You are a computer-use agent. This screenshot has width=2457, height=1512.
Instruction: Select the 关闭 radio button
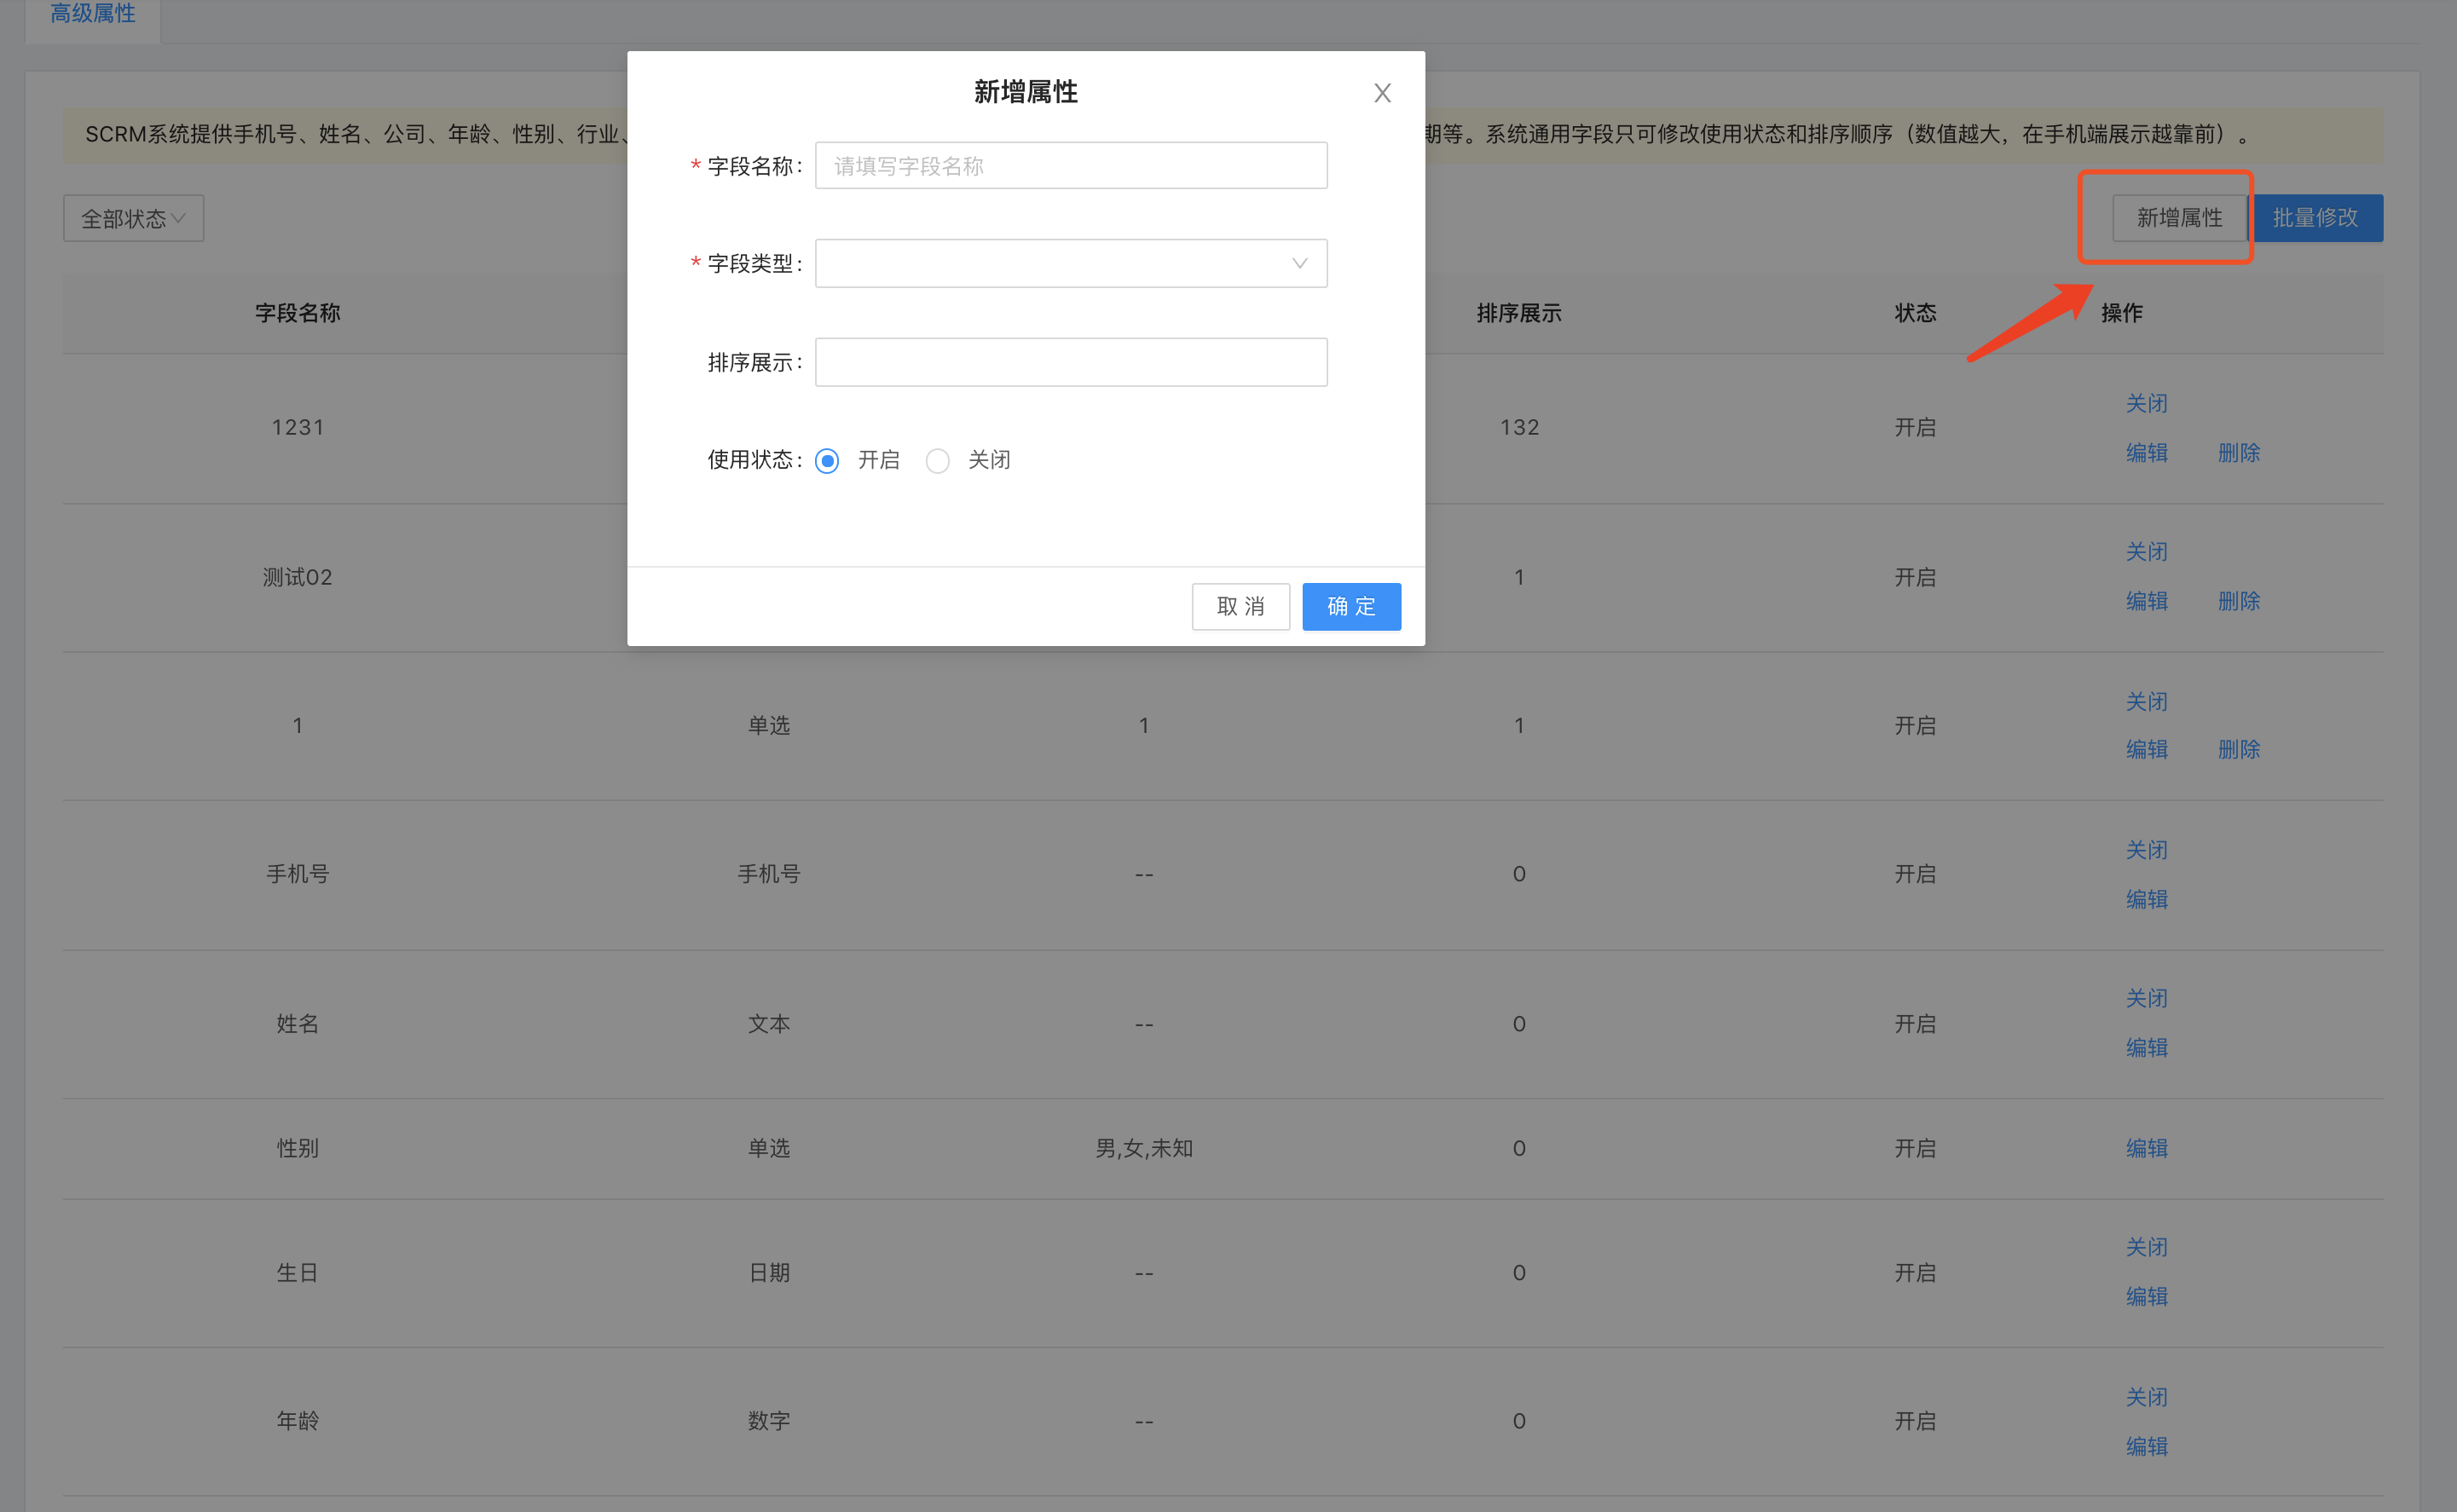[x=937, y=460]
